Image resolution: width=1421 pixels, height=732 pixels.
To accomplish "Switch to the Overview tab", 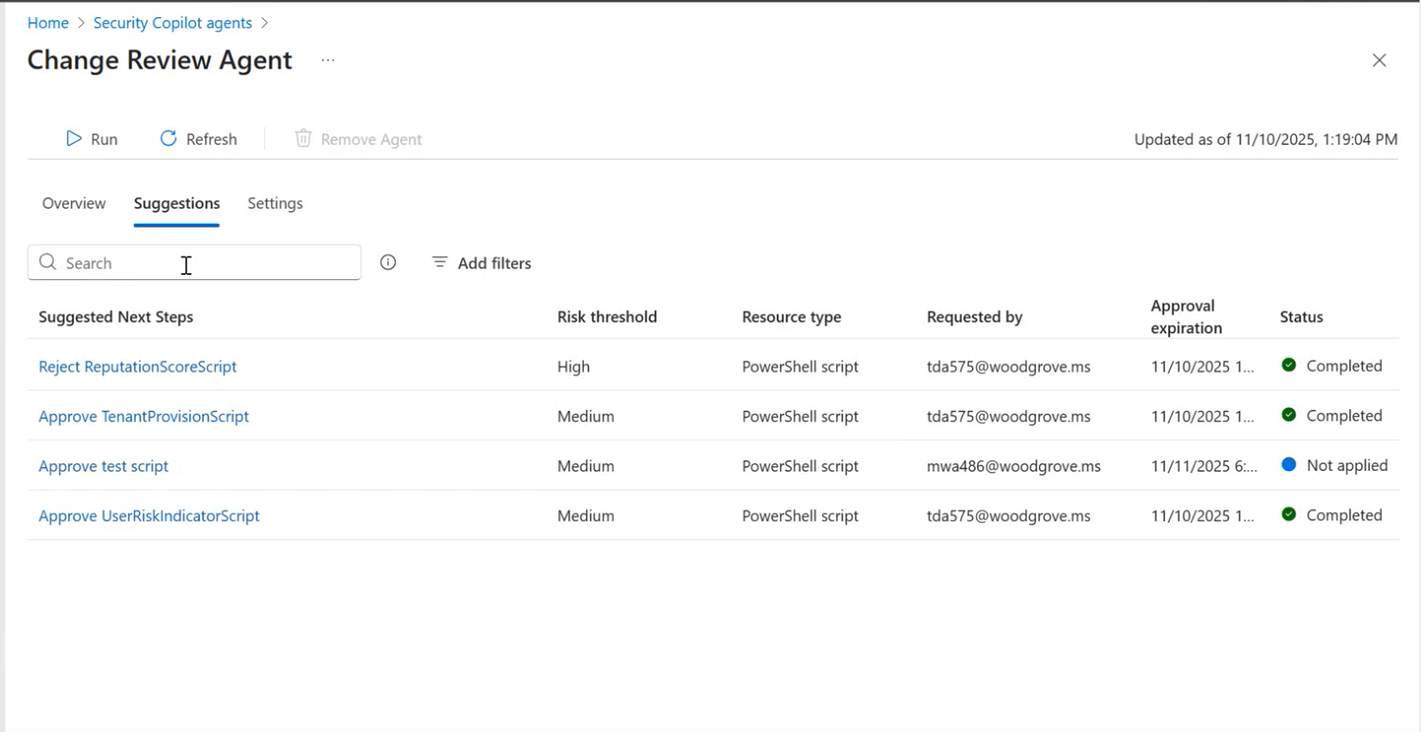I will tap(73, 203).
